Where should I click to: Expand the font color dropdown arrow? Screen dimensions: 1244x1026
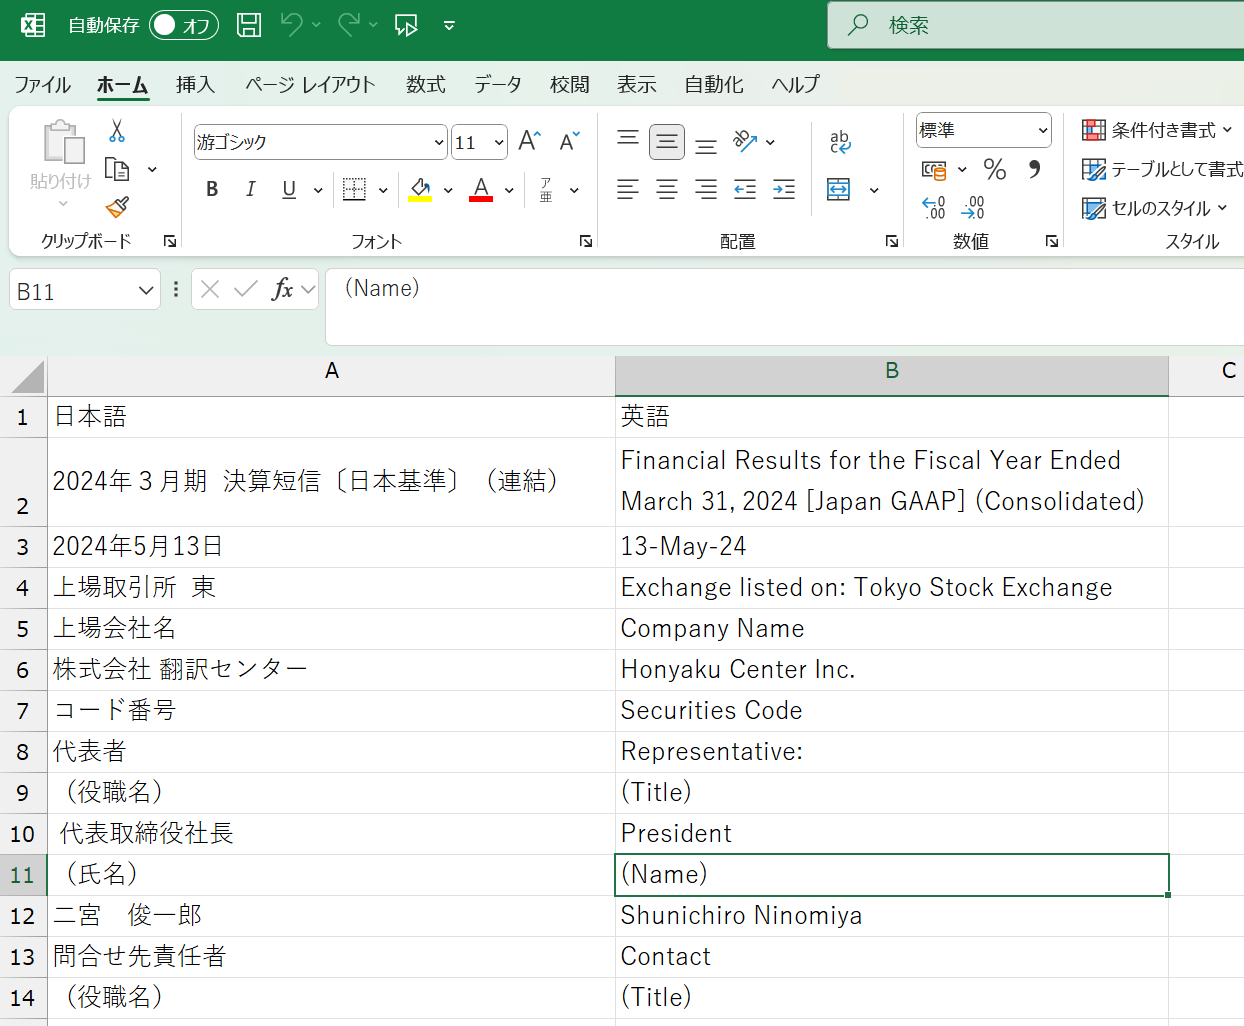coord(509,189)
